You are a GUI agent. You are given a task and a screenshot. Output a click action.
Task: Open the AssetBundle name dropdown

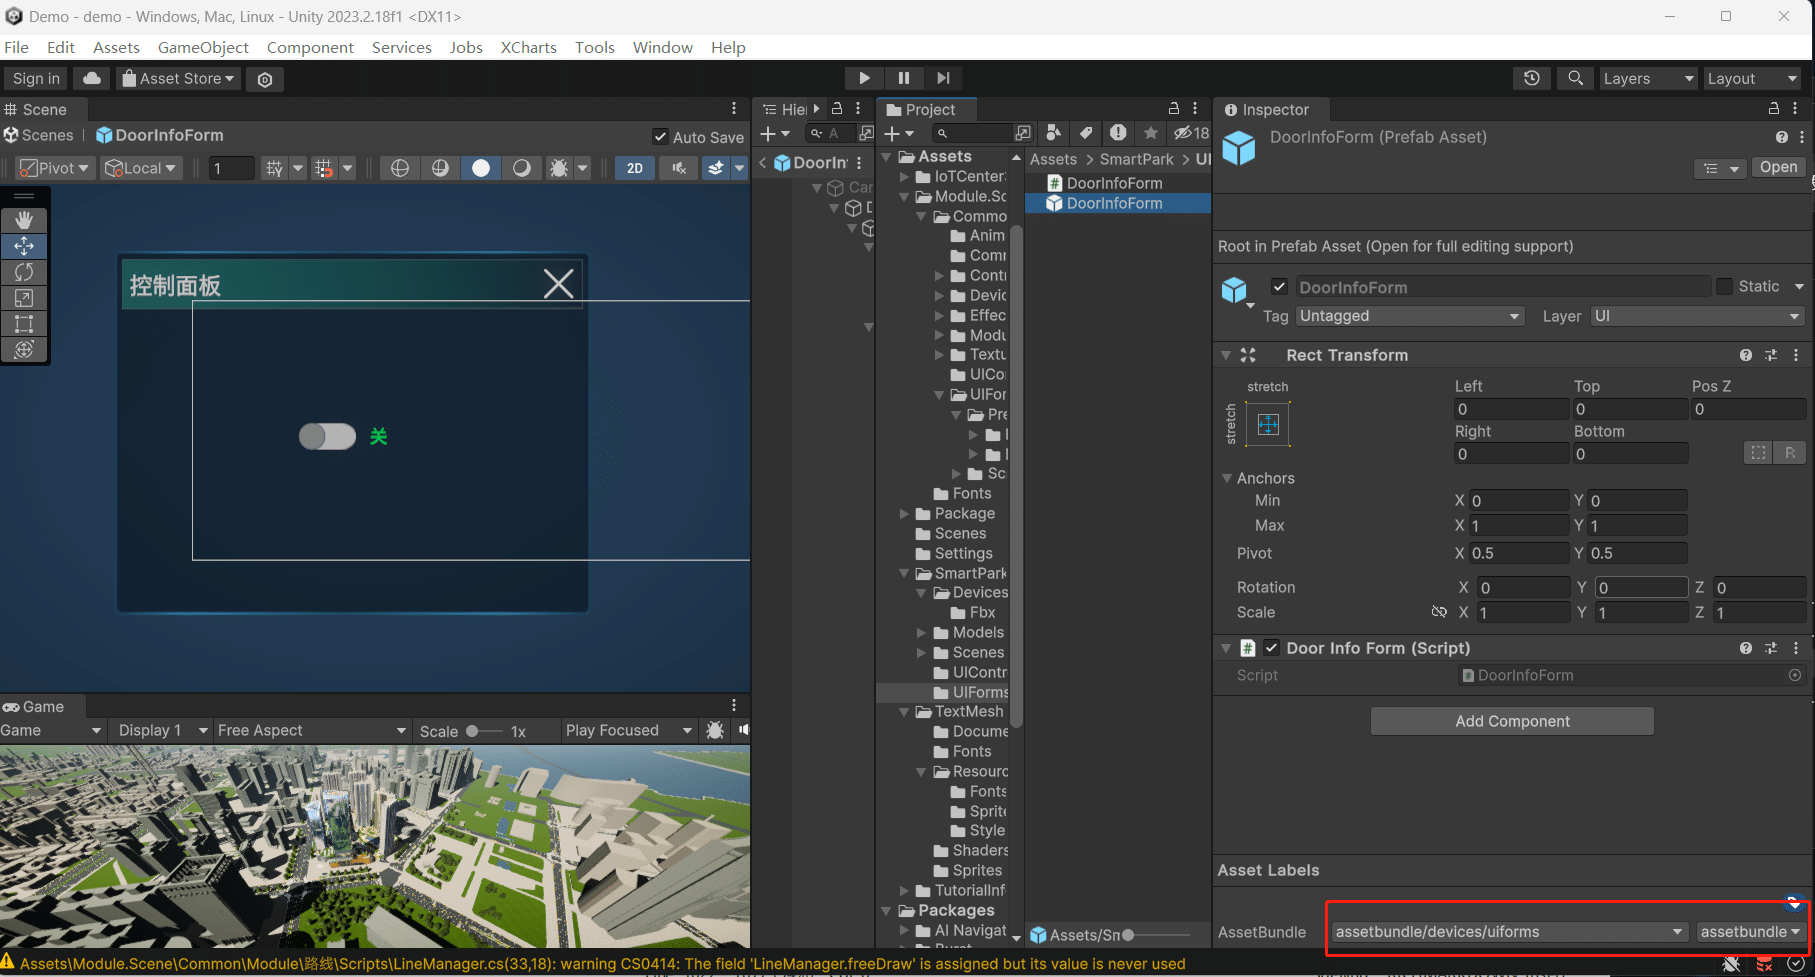point(1509,932)
